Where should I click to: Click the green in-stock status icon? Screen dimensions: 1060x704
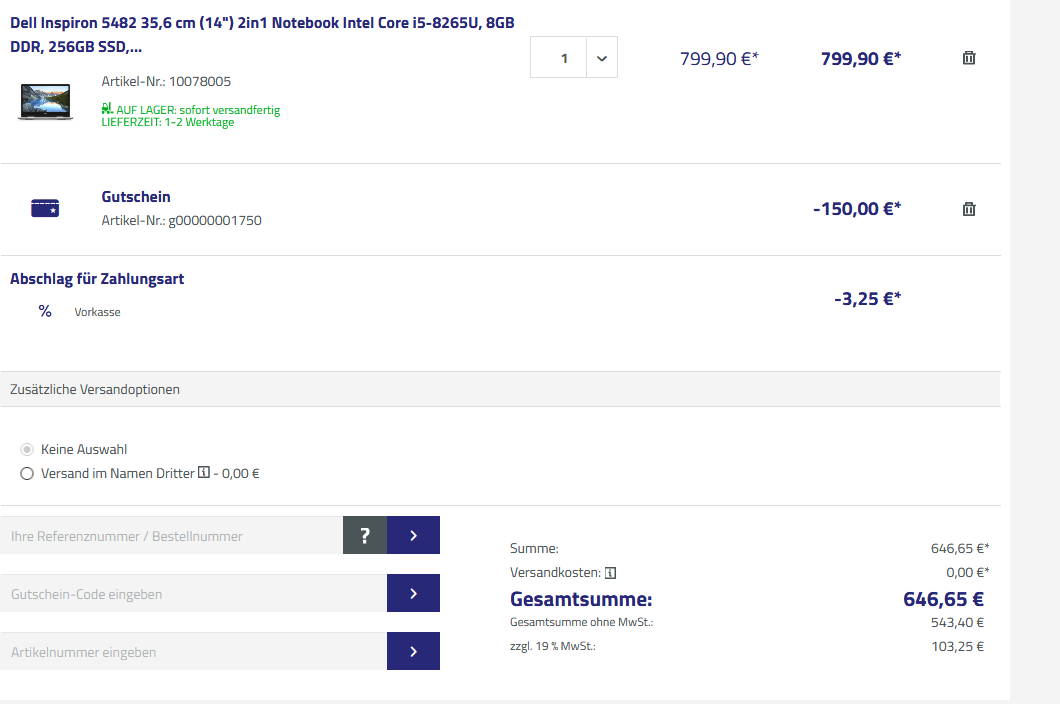pos(107,108)
